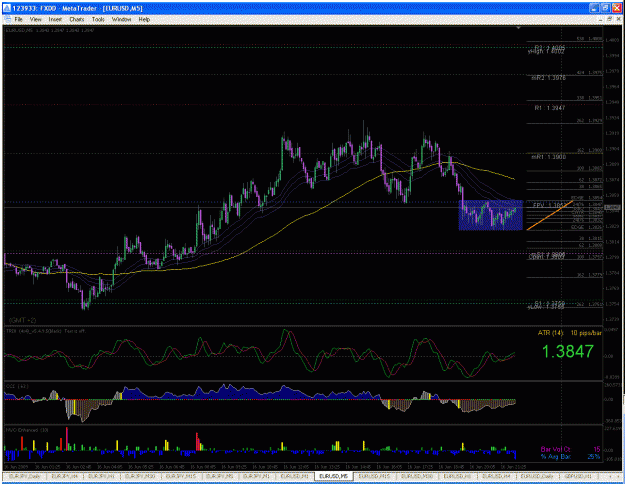The image size is (625, 484).
Task: Switch to the EURJPY,M5 chart tab
Action: click(220, 476)
